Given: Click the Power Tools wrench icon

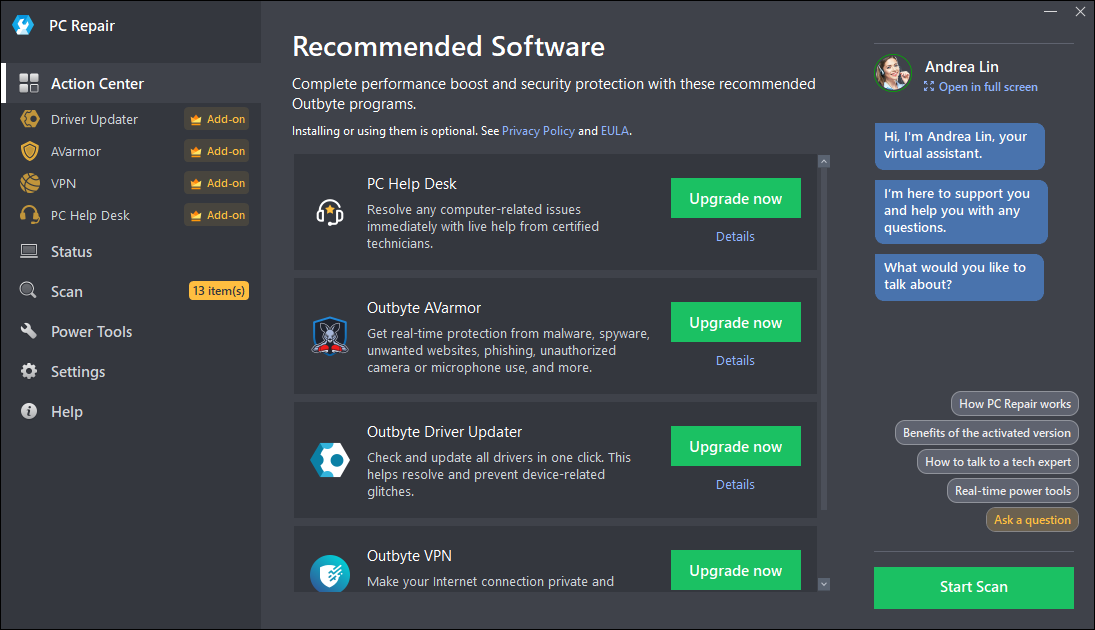Looking at the screenshot, I should point(29,331).
